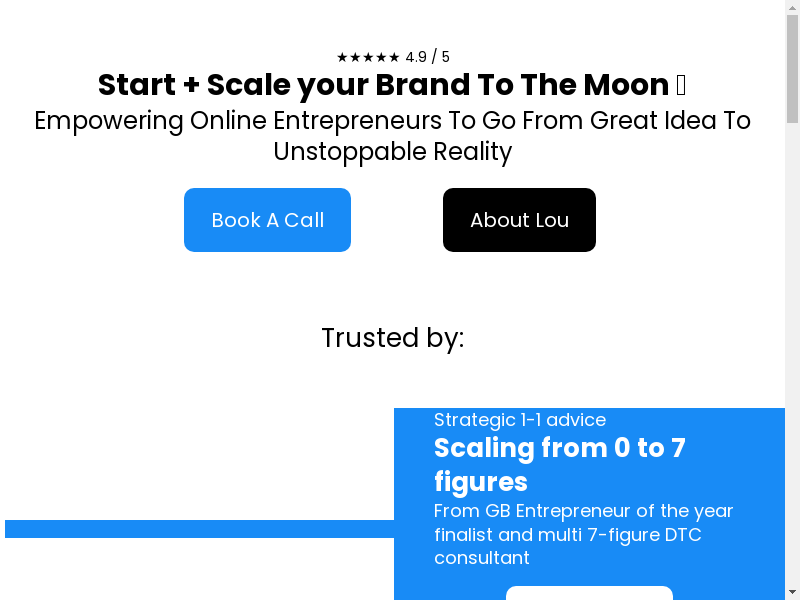Image resolution: width=800 pixels, height=600 pixels.
Task: Click the Trusted by: heading
Action: (x=392, y=338)
